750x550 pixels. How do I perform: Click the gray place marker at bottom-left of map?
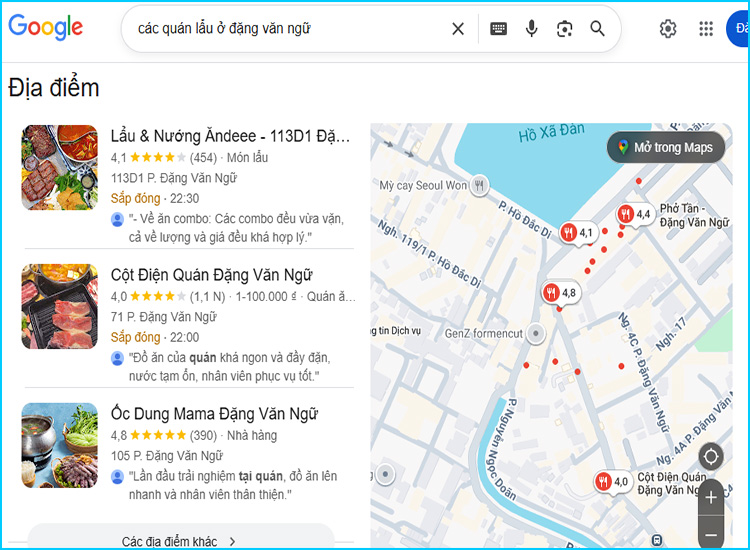(x=385, y=474)
